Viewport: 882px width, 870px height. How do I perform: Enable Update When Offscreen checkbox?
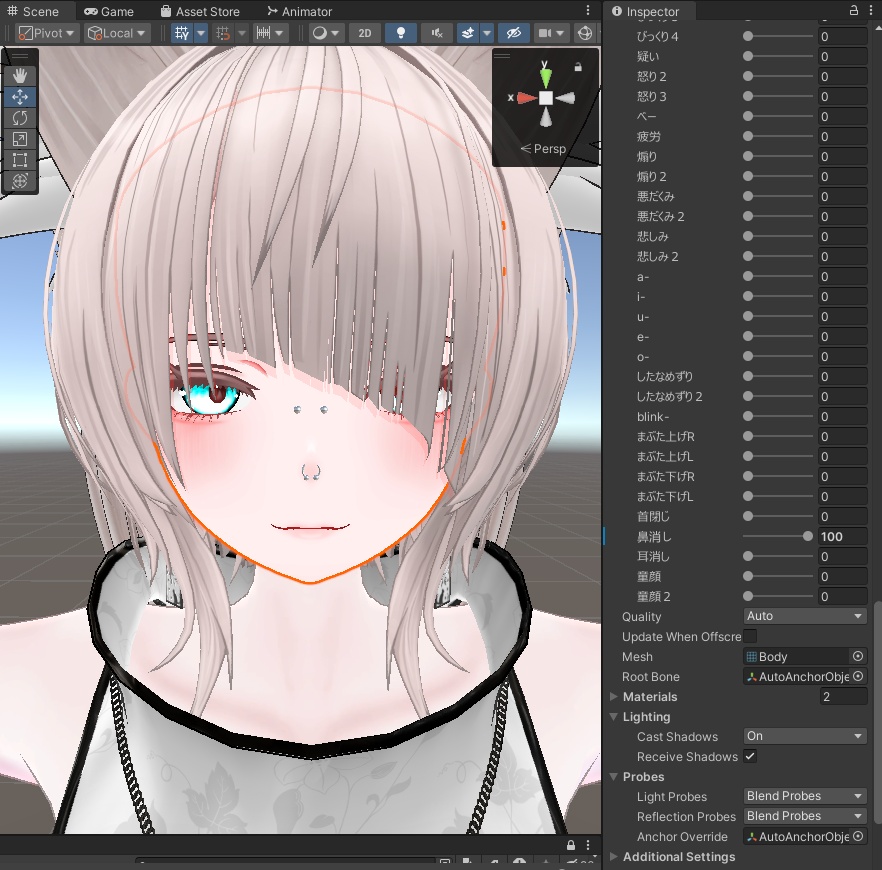click(x=750, y=636)
